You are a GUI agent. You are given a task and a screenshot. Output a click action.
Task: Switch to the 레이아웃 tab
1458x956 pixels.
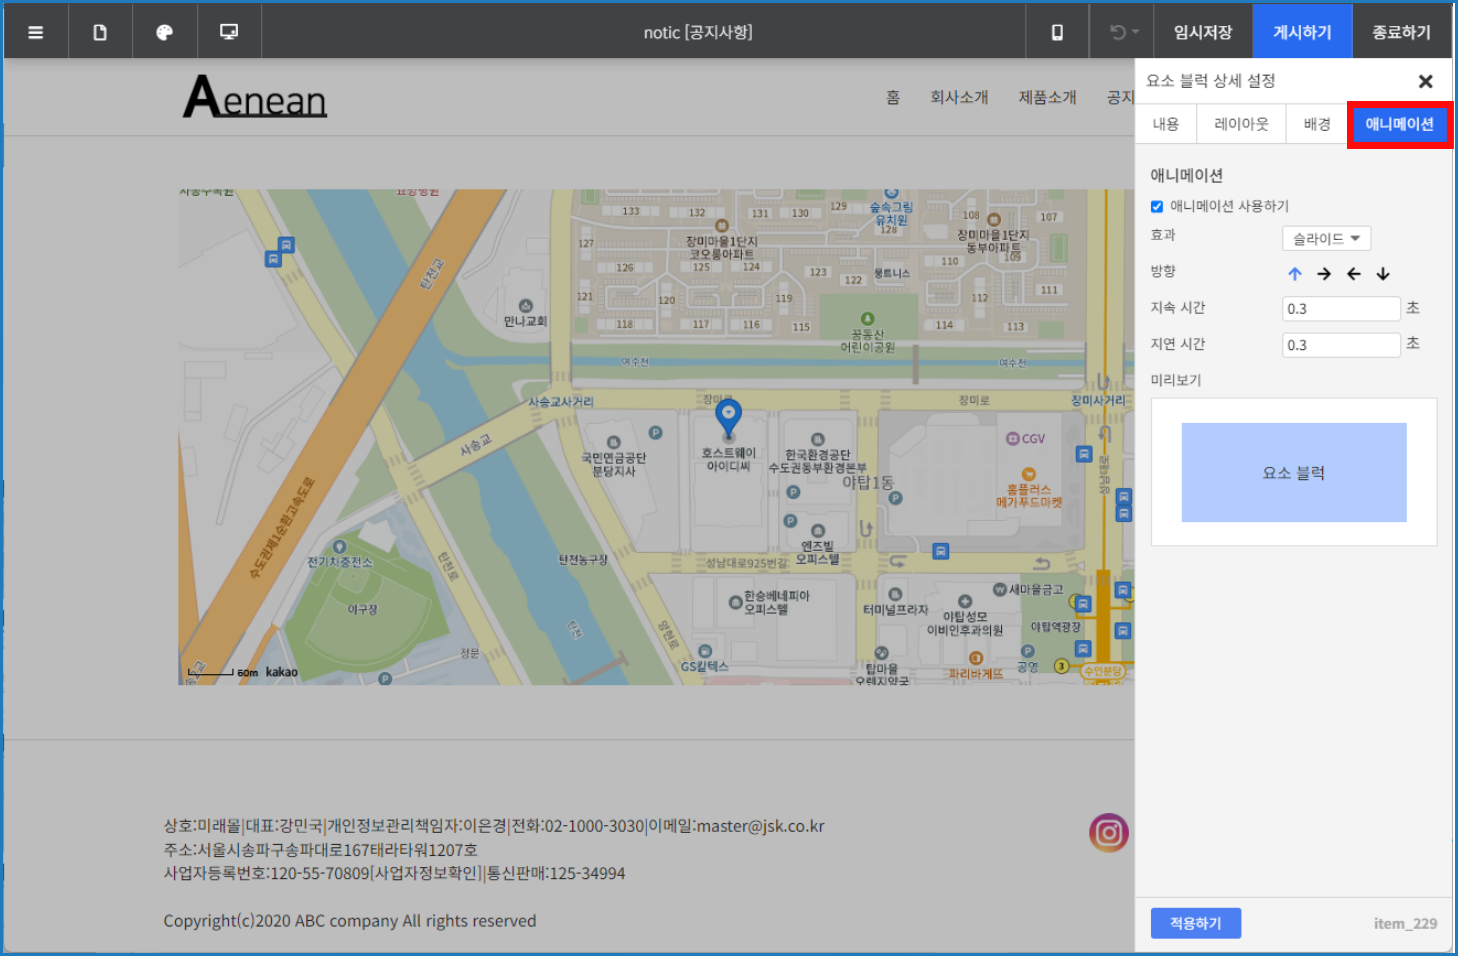pyautogui.click(x=1241, y=124)
